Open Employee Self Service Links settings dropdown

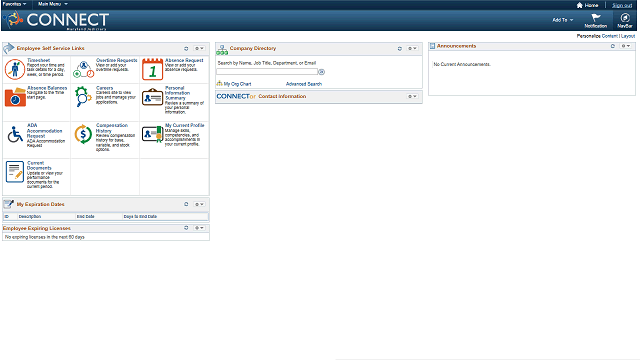pos(199,49)
